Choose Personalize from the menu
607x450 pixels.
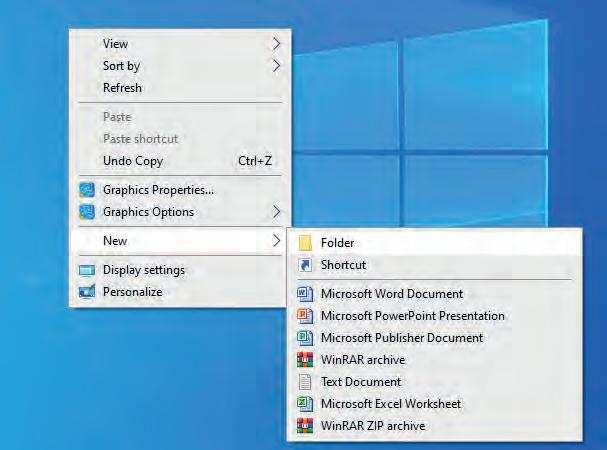tap(180, 292)
